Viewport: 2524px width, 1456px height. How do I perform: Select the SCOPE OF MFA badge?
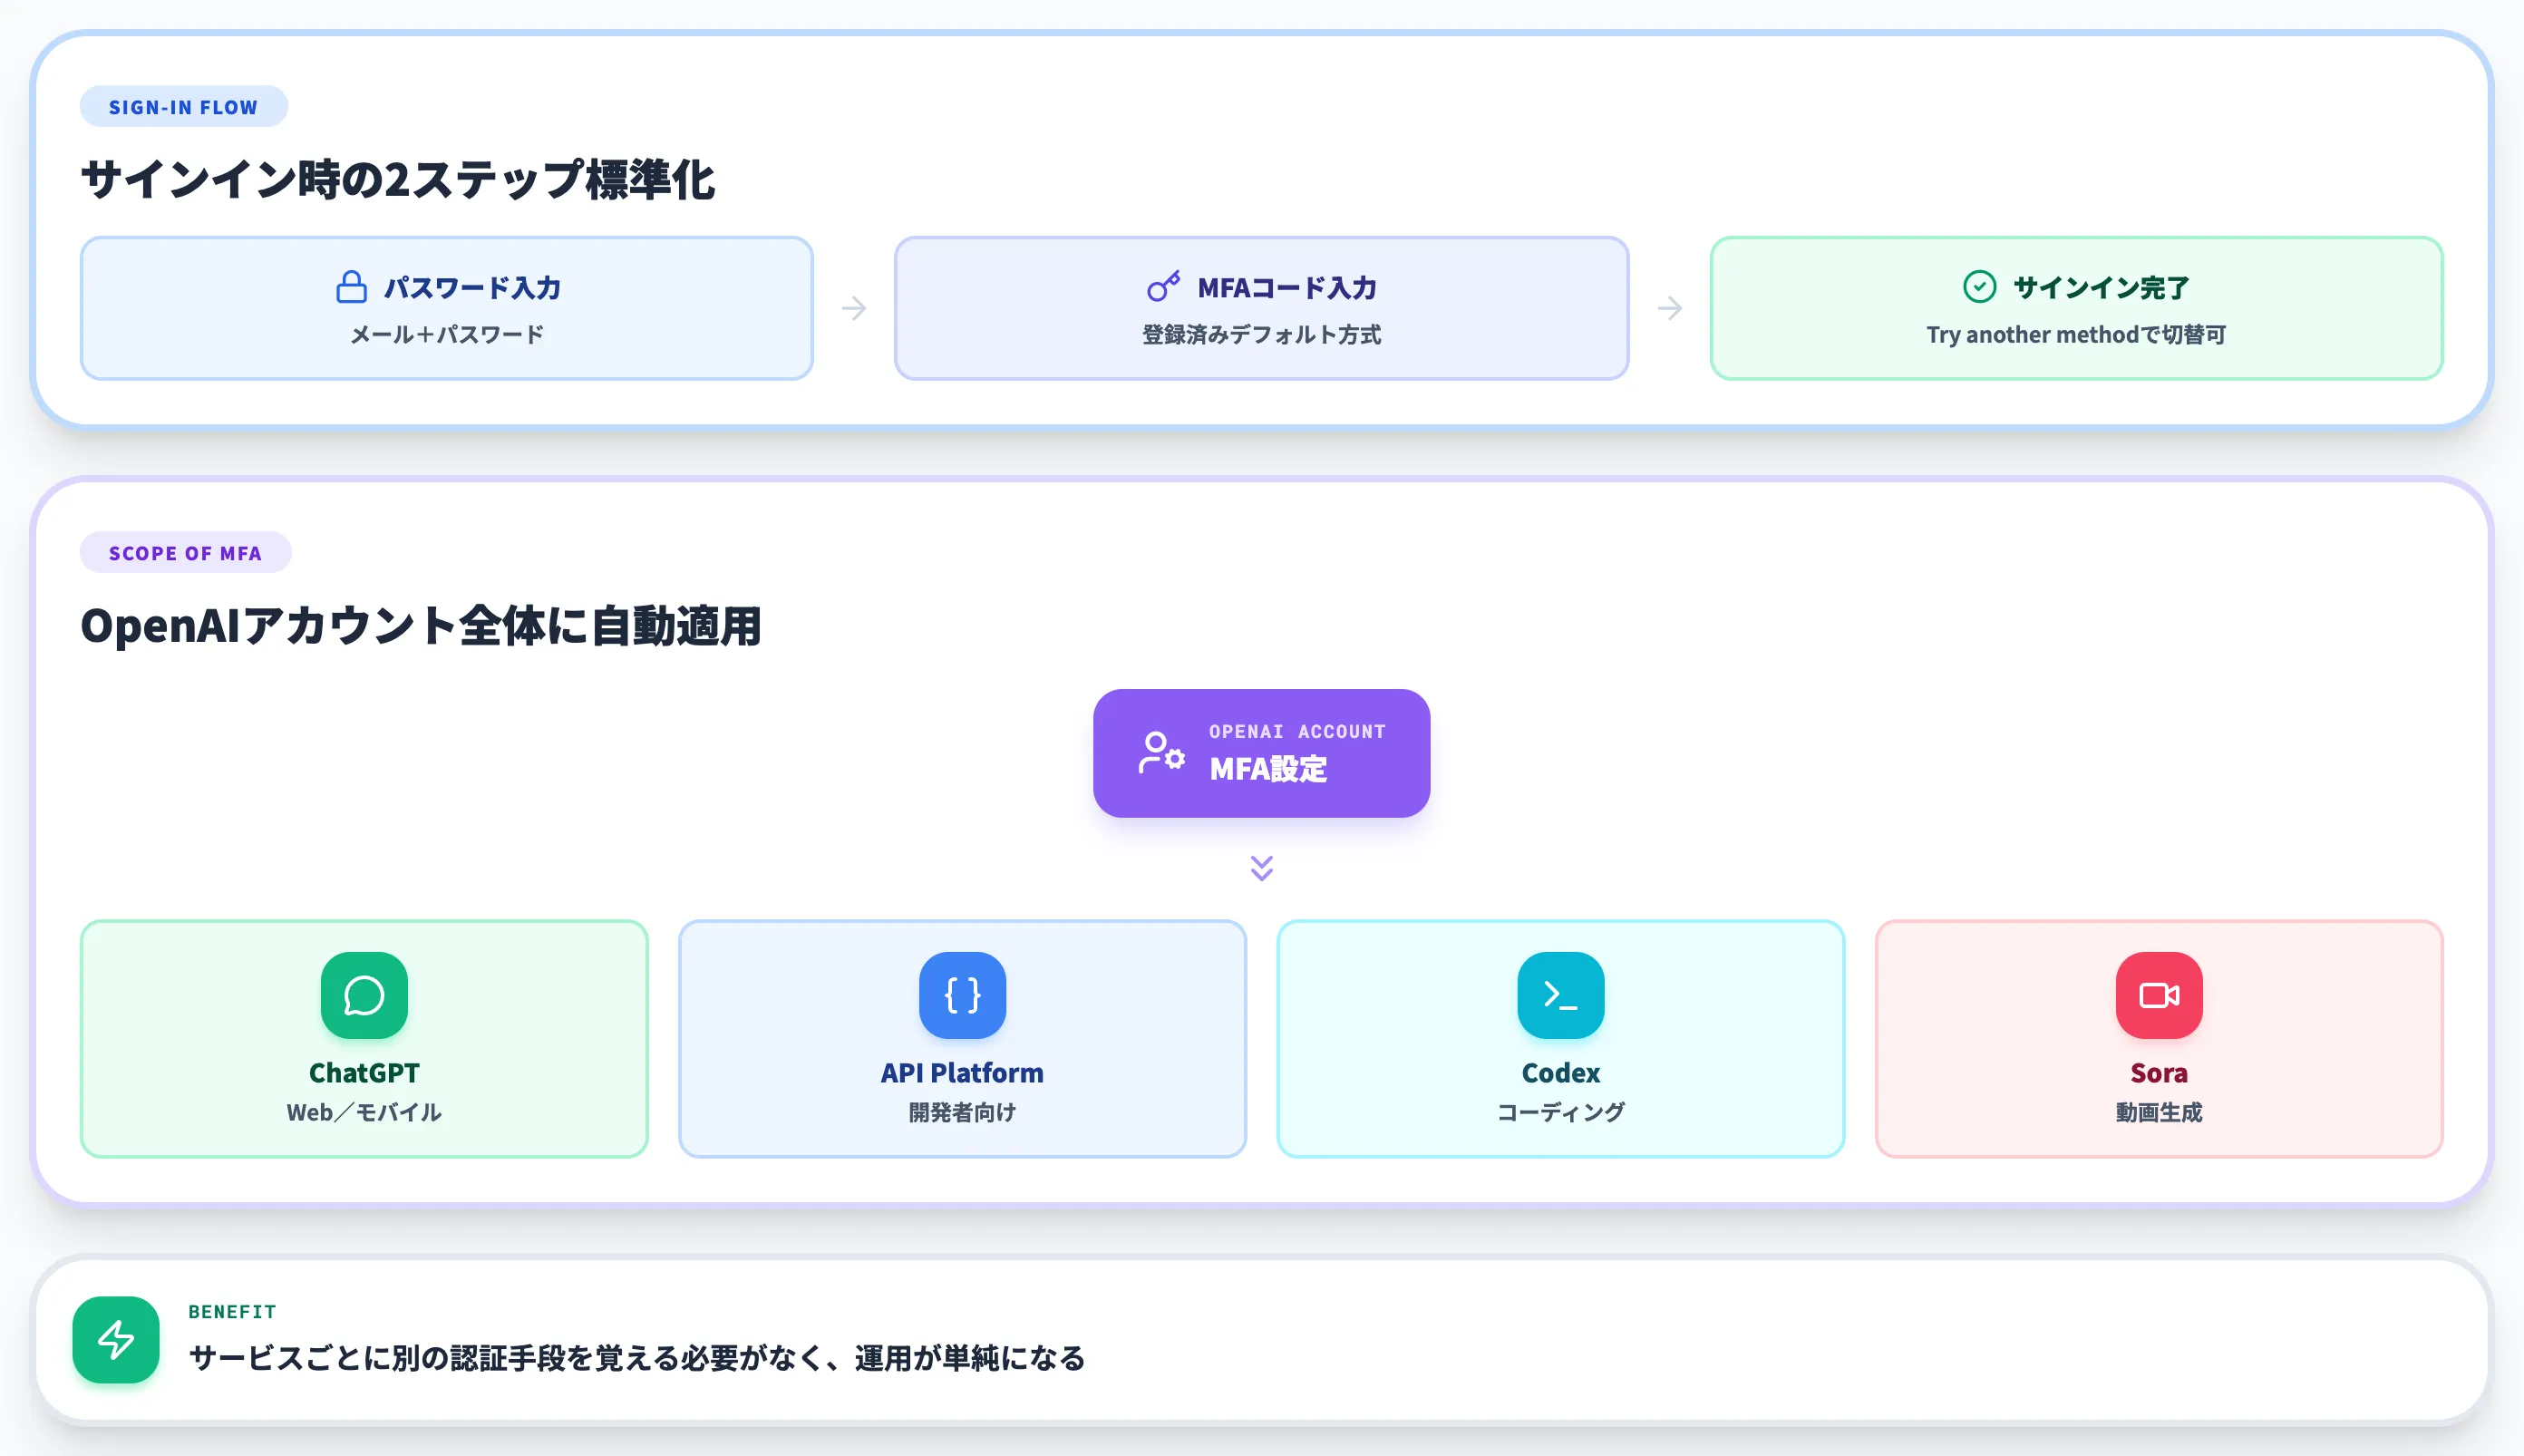point(186,553)
